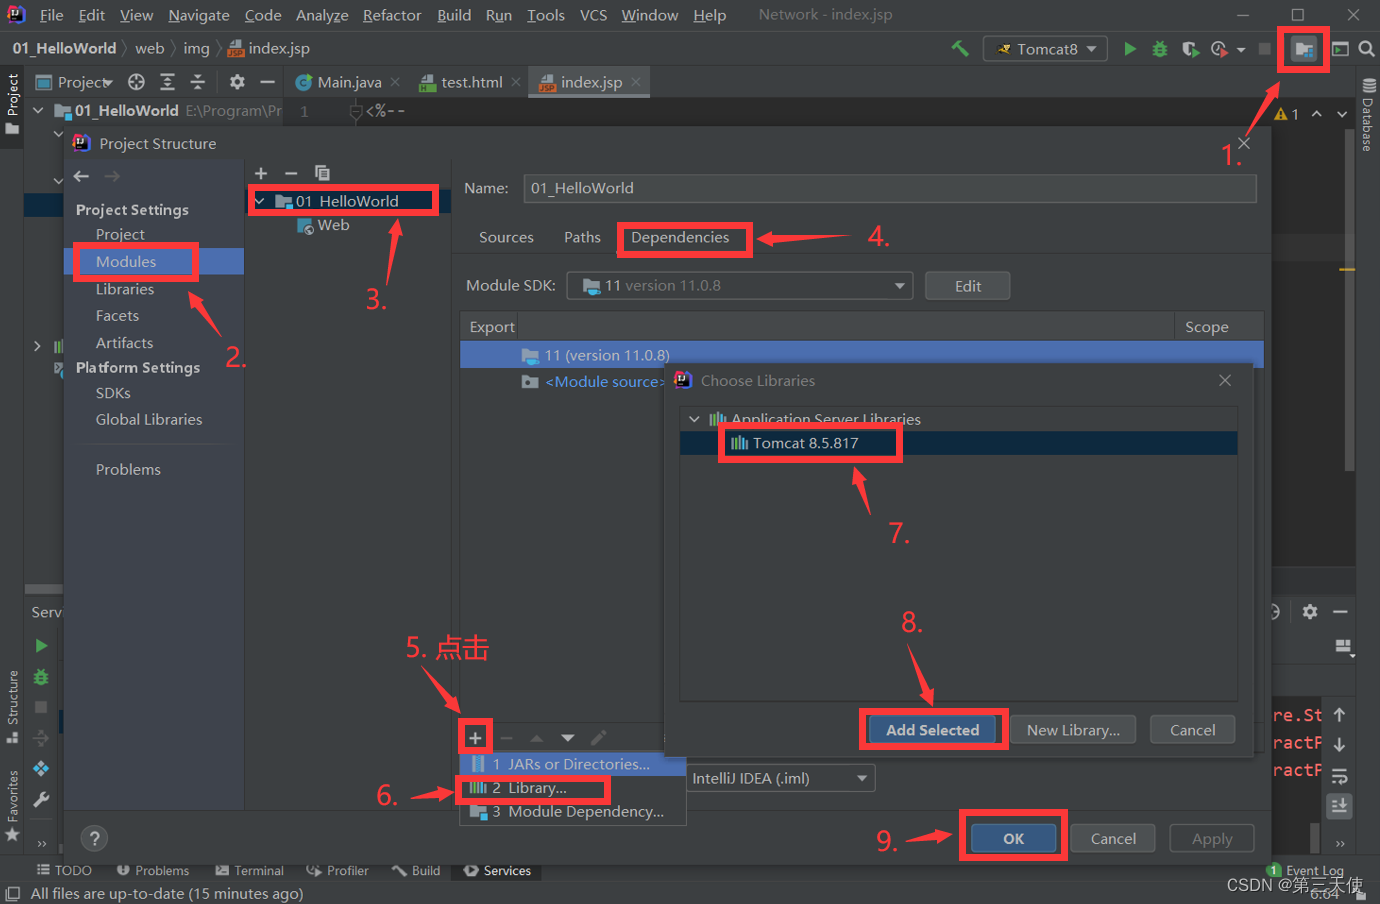
Task: Collapse the Application Server Libraries group
Action: pos(694,419)
